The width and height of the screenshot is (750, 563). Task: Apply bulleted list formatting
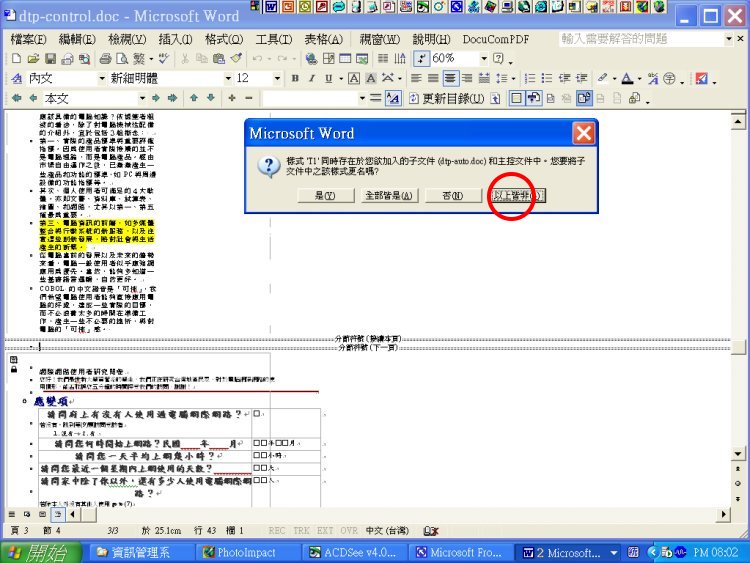click(x=547, y=78)
